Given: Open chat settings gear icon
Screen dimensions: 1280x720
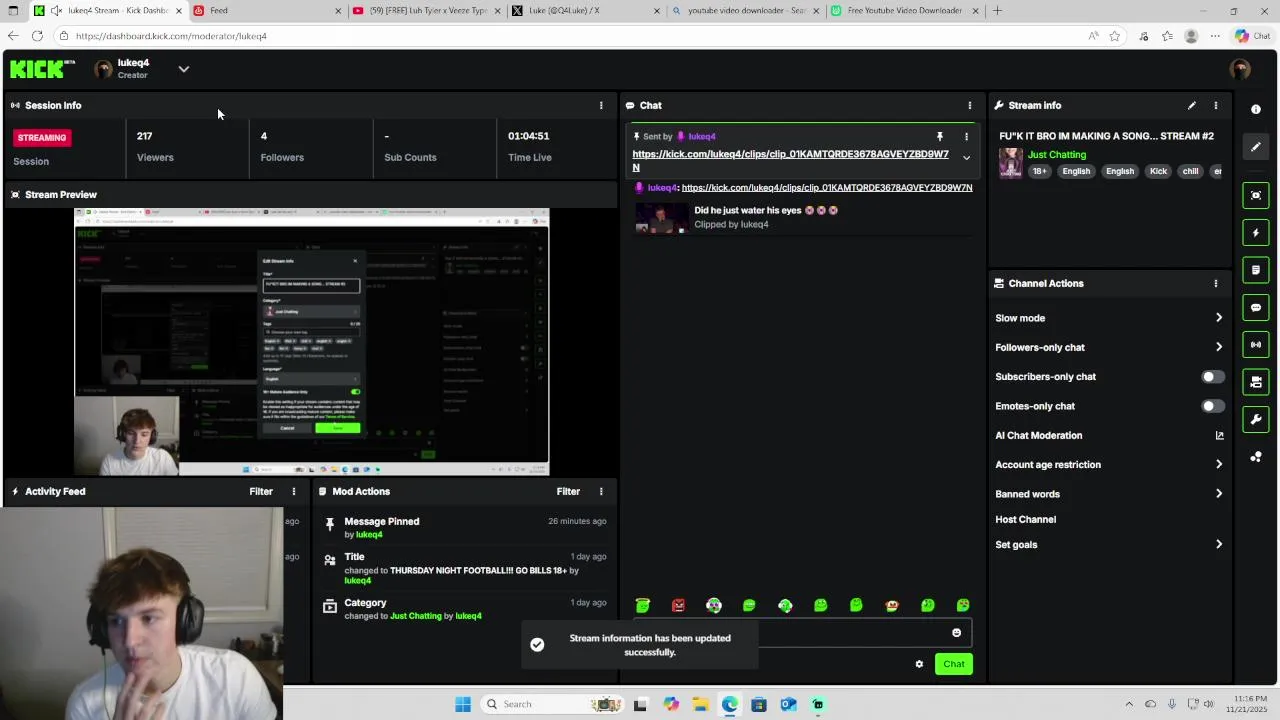Looking at the screenshot, I should pyautogui.click(x=919, y=664).
